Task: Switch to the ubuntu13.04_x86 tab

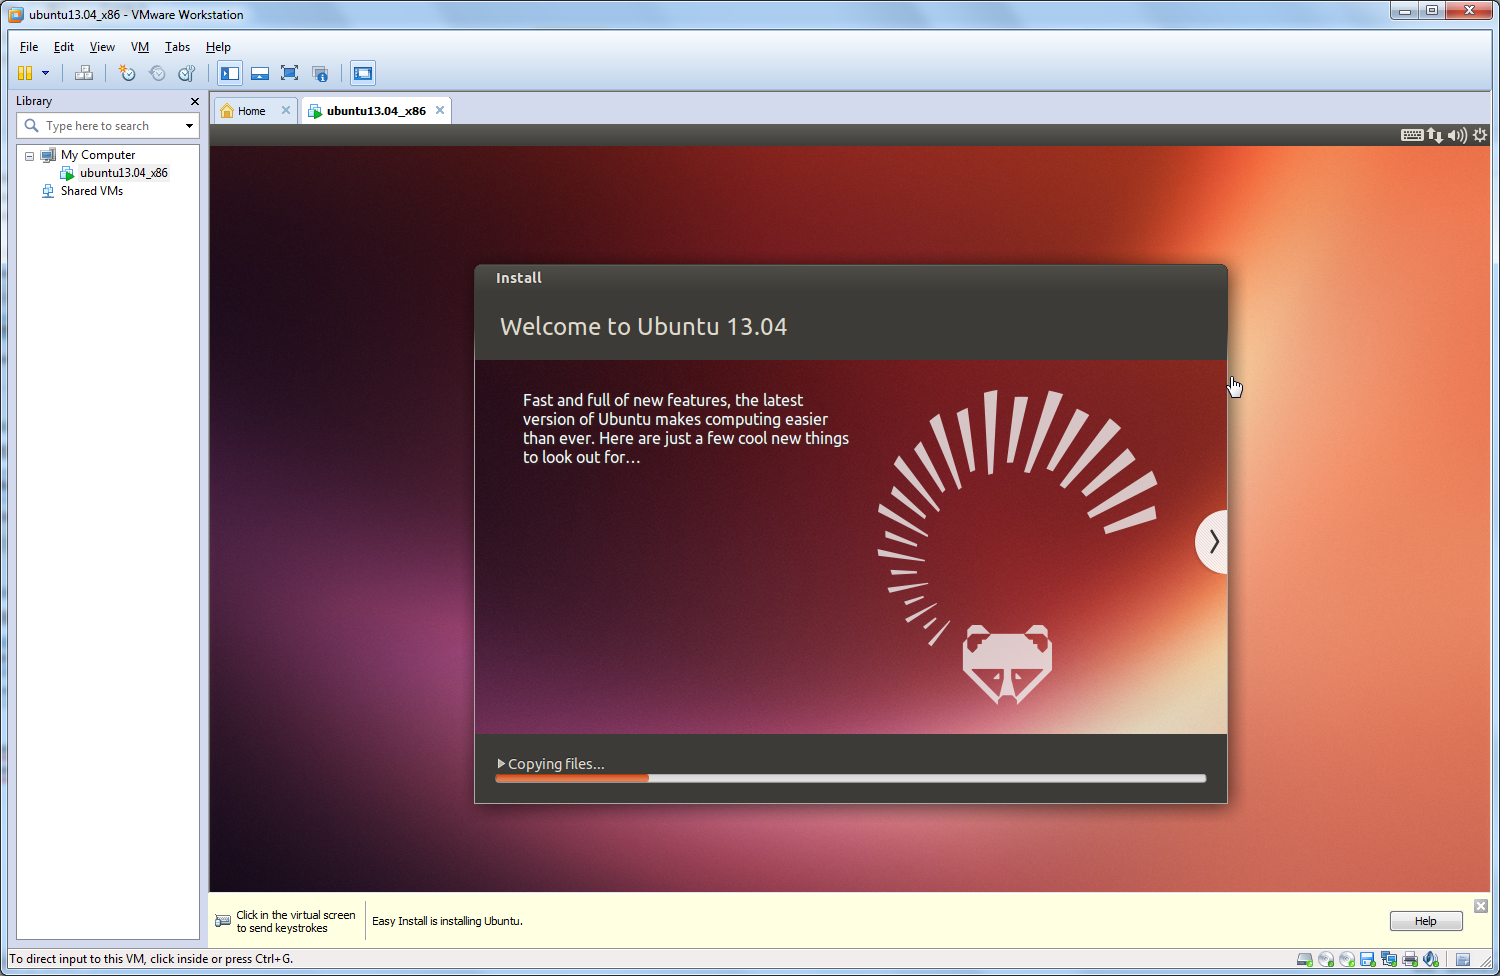Action: click(x=376, y=111)
